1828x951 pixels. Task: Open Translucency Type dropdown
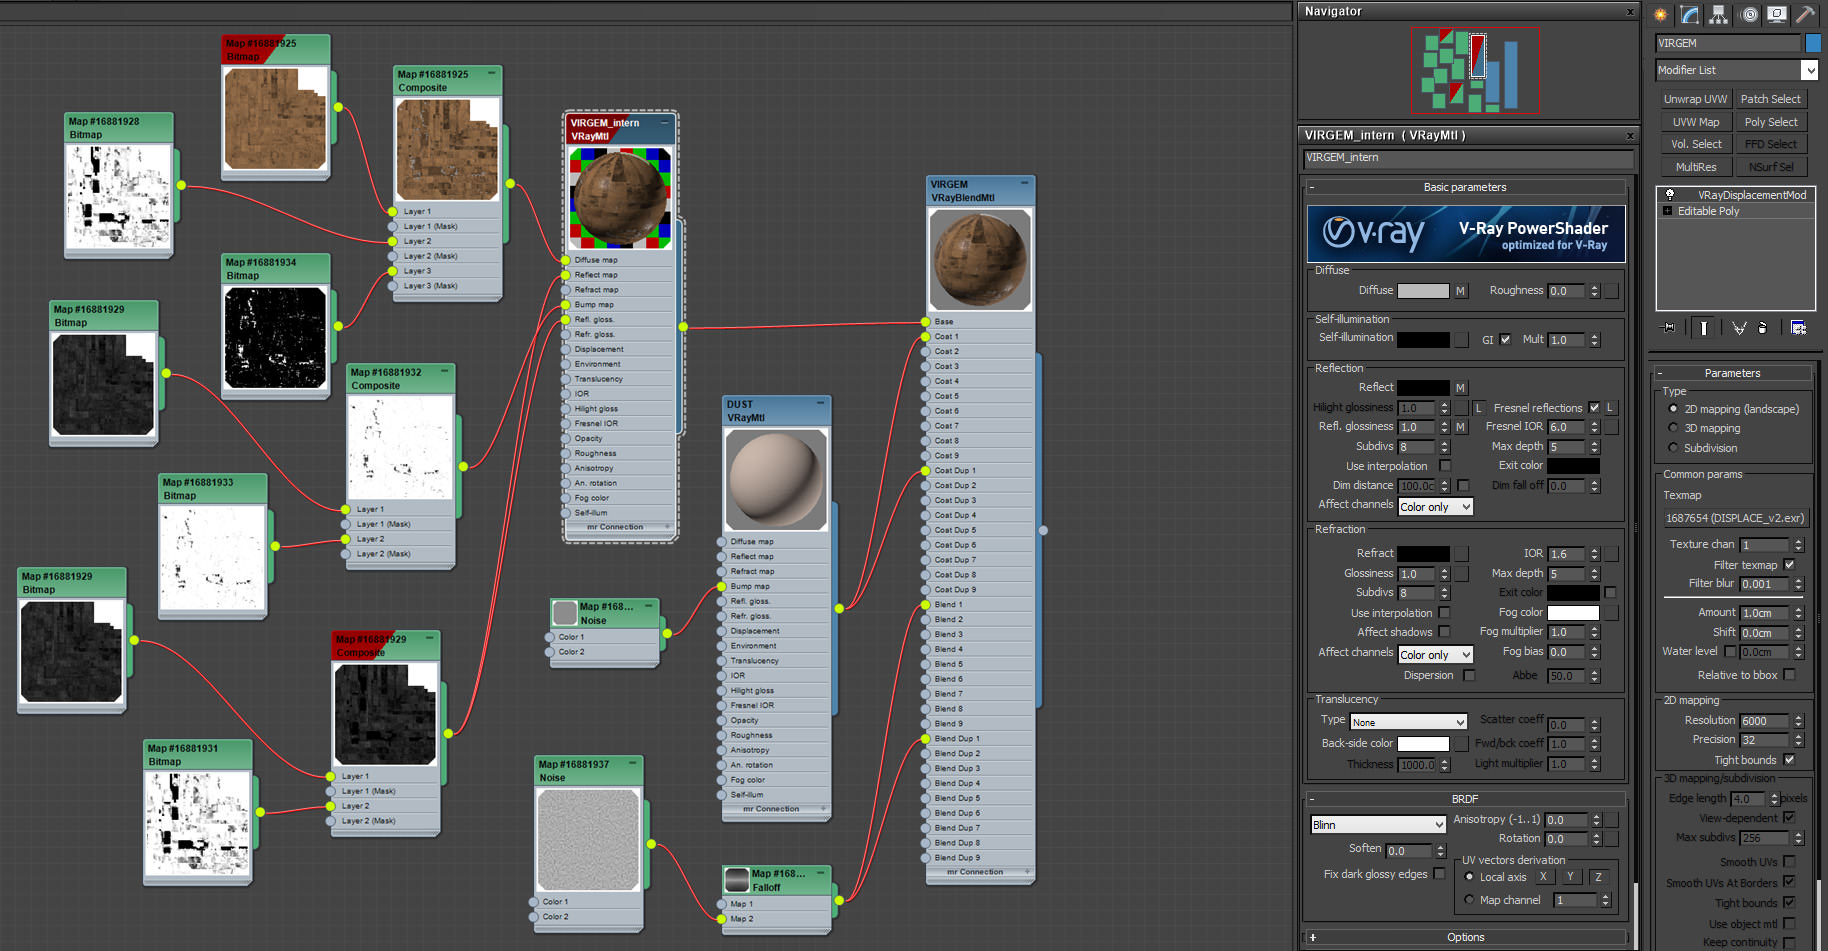[x=1408, y=722]
